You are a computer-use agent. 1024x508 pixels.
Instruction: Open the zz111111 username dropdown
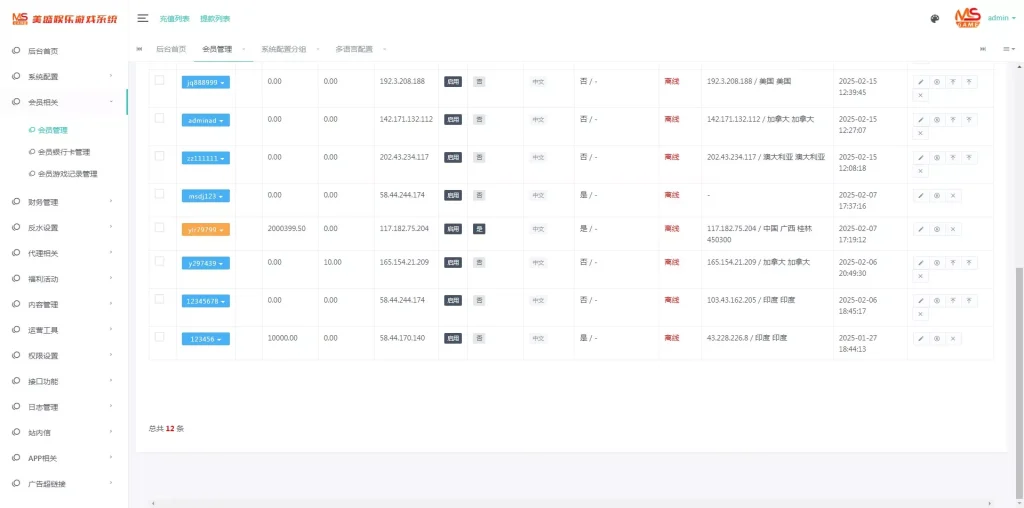(205, 158)
